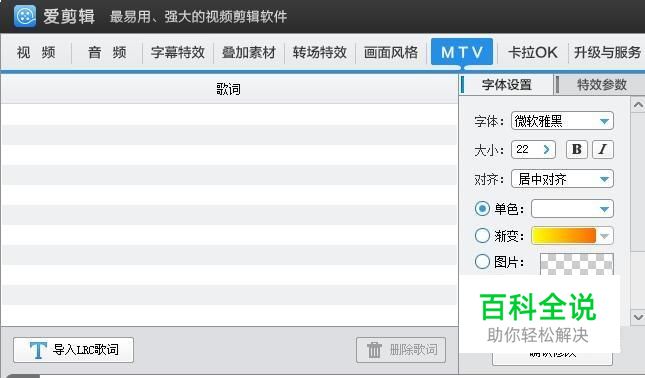Toggle italic font style button
This screenshot has height=378, width=645.
point(603,149)
